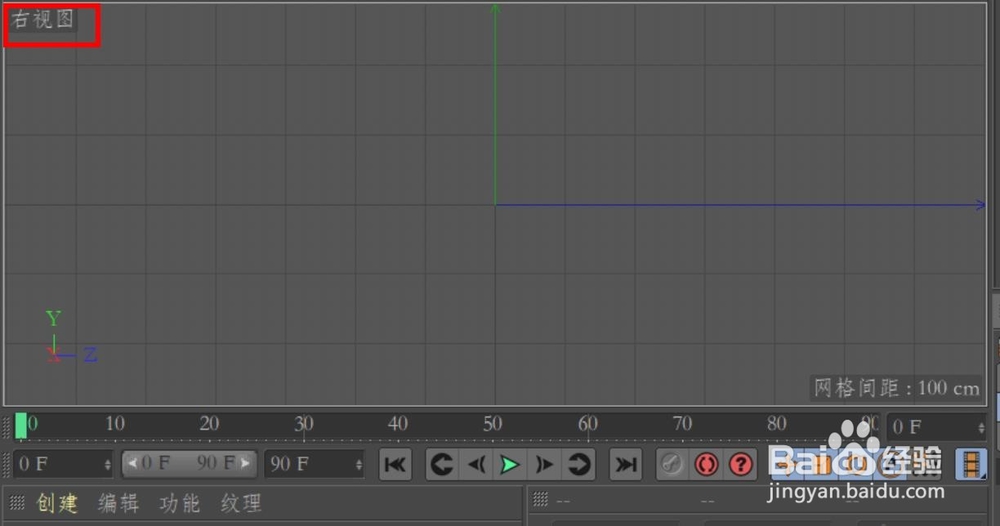This screenshot has width=1000, height=526.
Task: Click frame 50 on the timeline ruler
Action: tap(492, 423)
